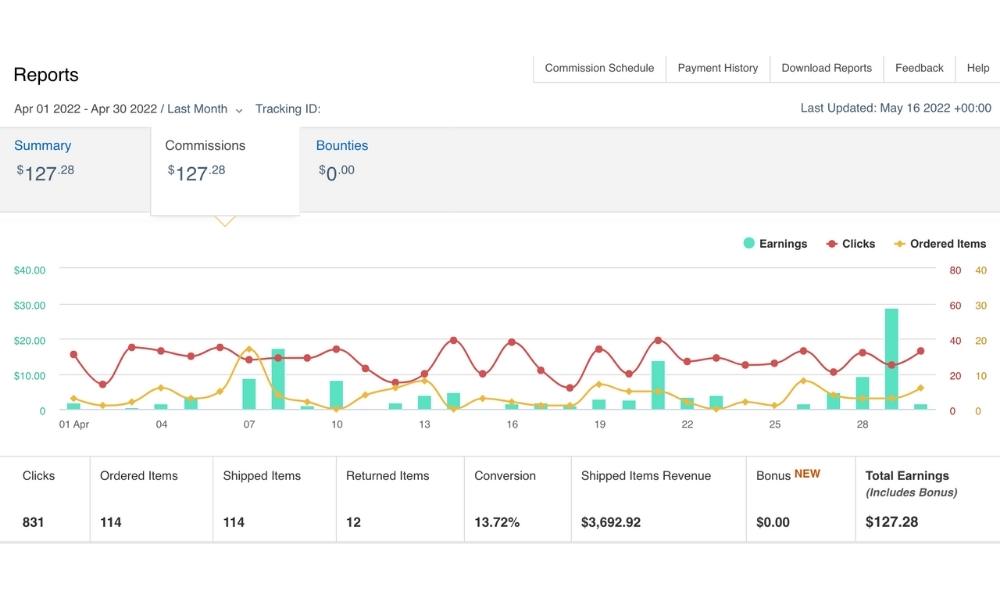Click the $40.00 earnings axis label
Screen dimensions: 1000x600
30,270
